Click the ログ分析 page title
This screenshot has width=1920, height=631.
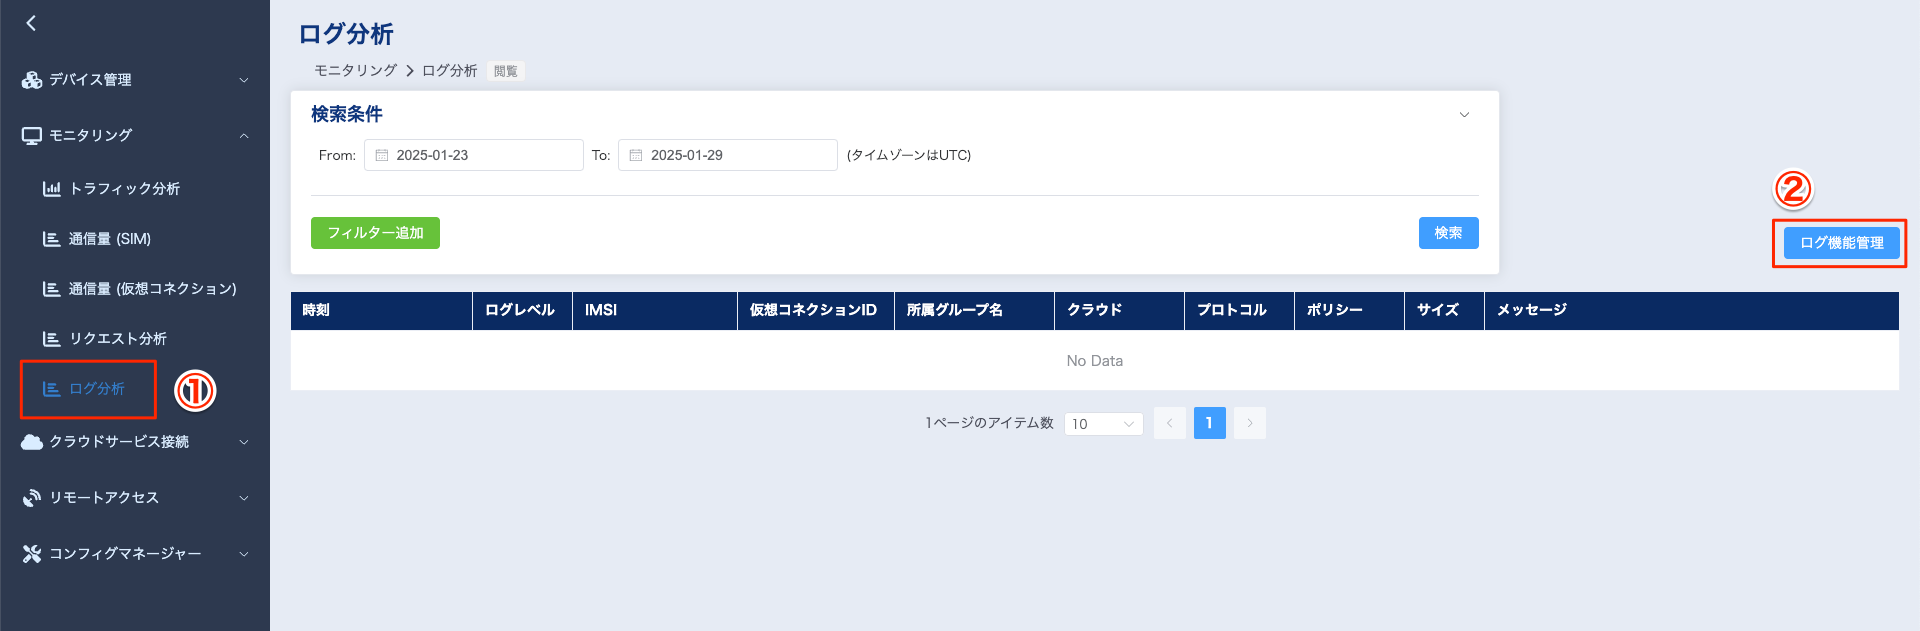(x=346, y=34)
